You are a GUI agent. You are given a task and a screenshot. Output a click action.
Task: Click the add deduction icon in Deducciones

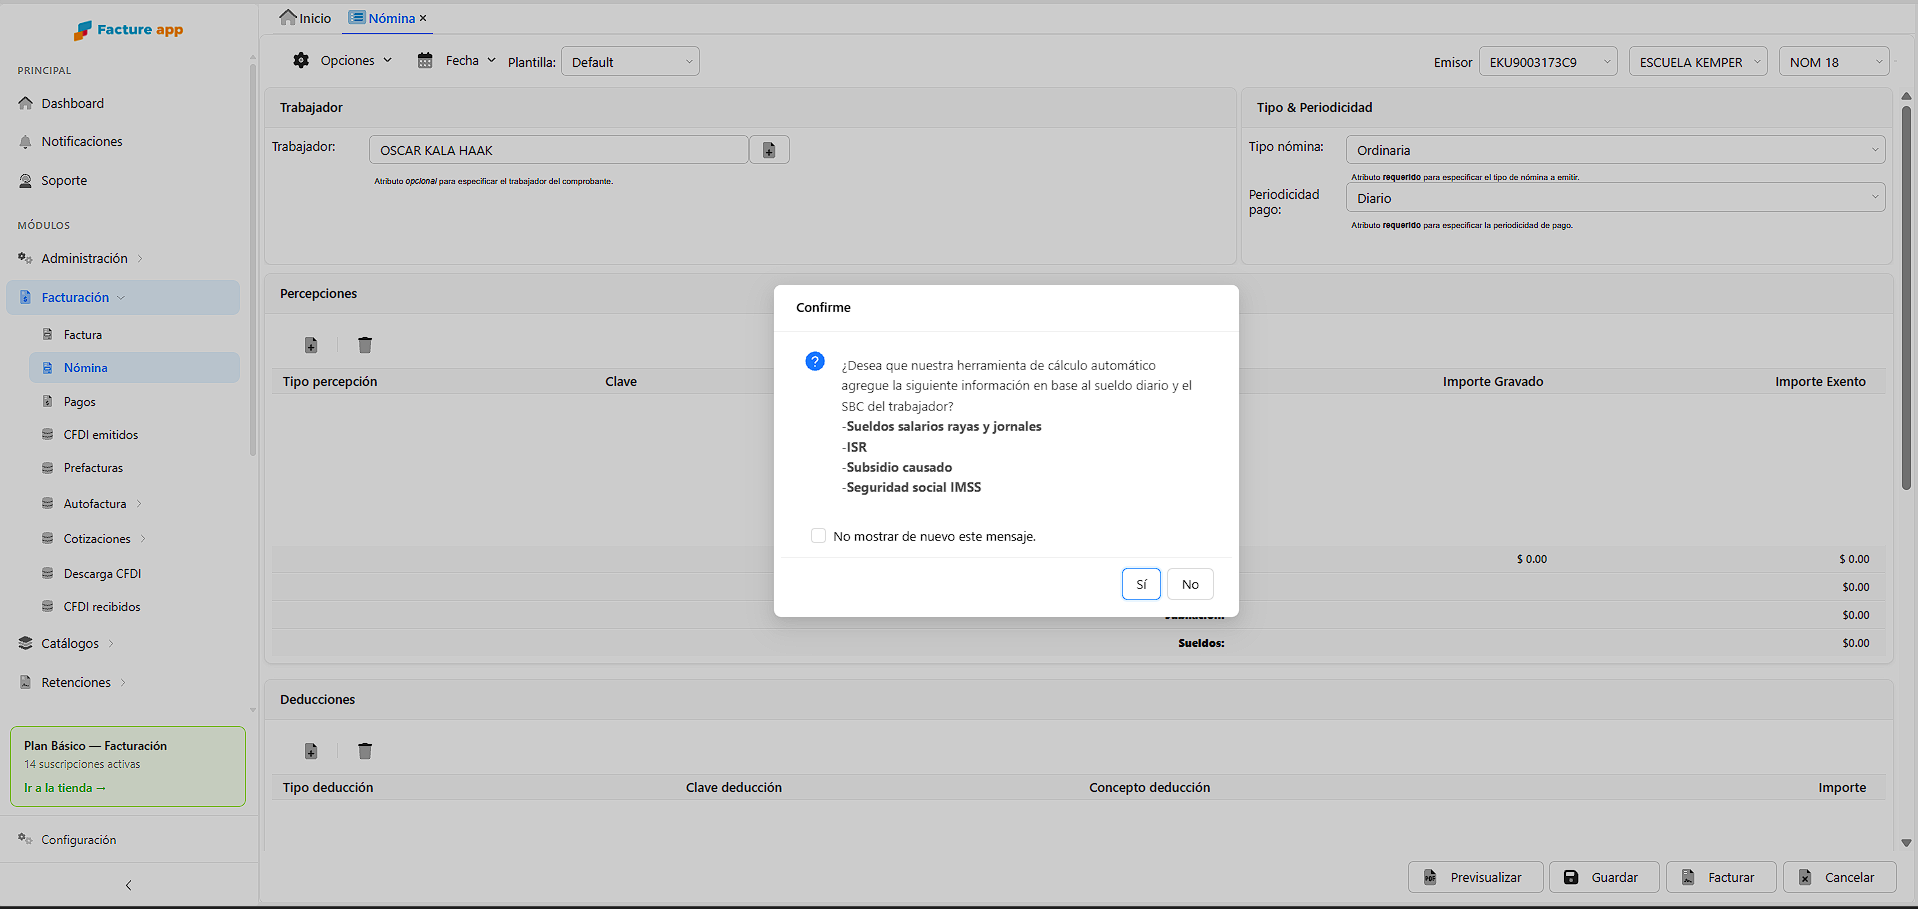311,751
